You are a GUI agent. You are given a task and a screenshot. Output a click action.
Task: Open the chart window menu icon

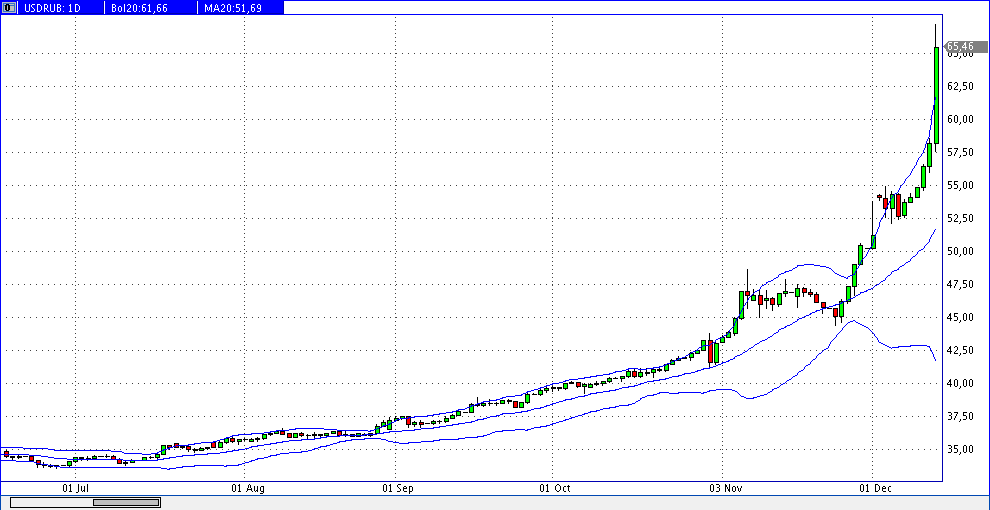coord(10,8)
